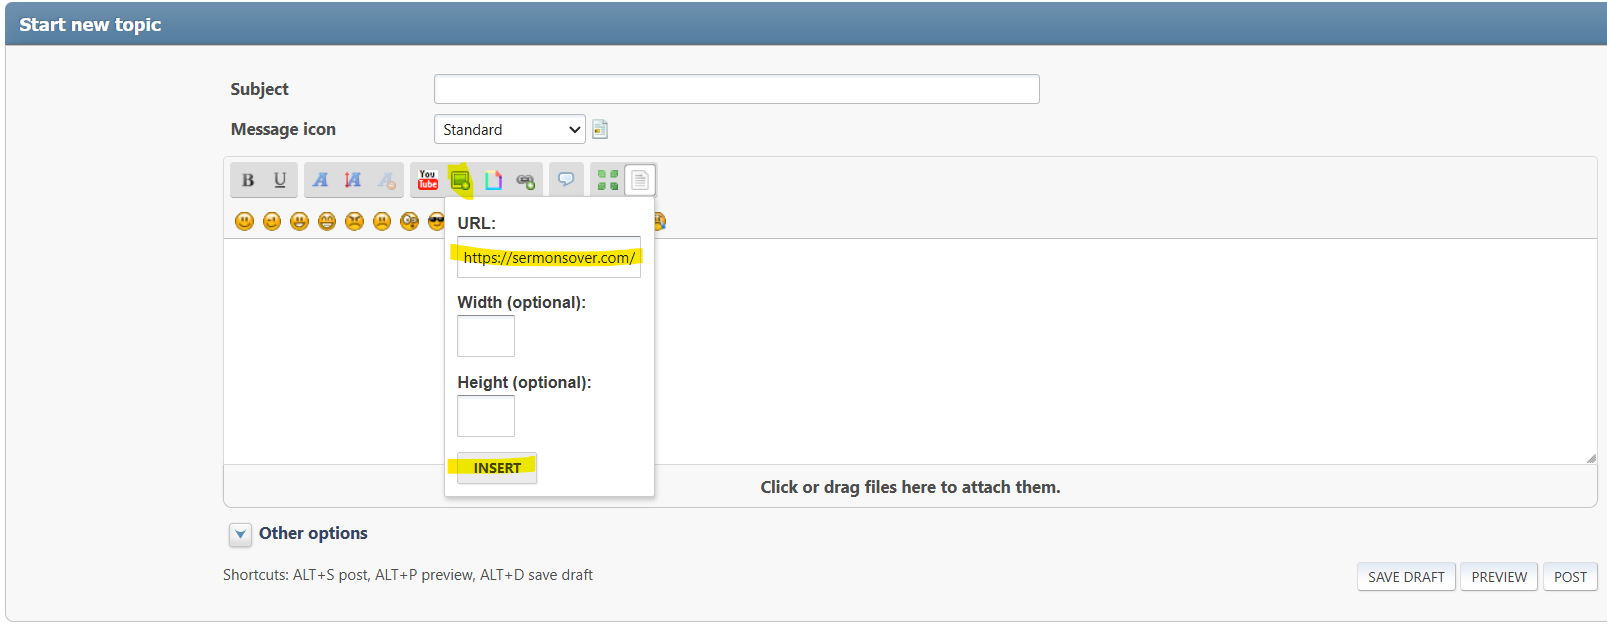Toggle the view source mode button

[640, 180]
